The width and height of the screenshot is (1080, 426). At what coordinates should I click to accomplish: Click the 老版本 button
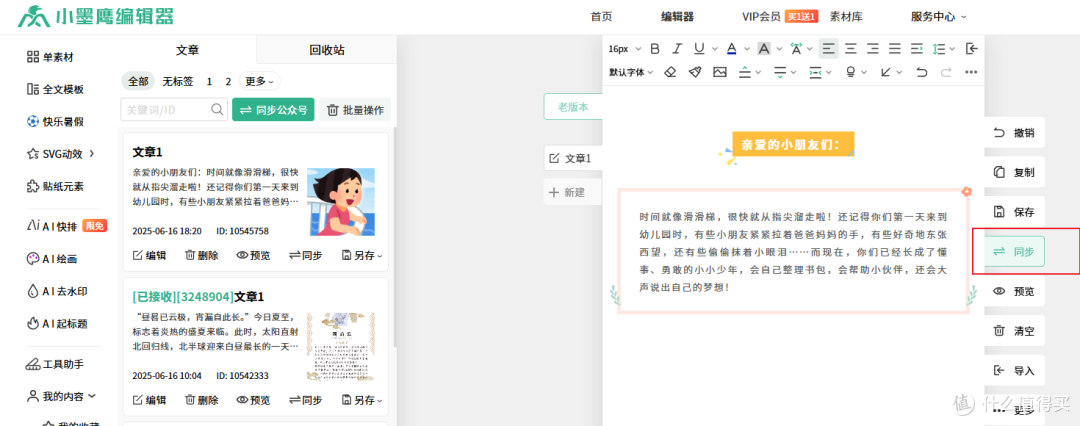[x=573, y=107]
